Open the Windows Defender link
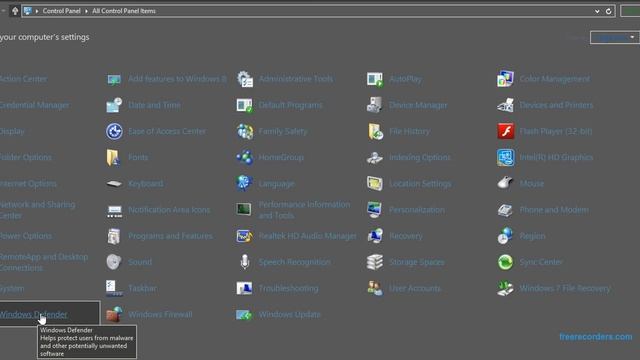The width and height of the screenshot is (640, 360). click(33, 314)
